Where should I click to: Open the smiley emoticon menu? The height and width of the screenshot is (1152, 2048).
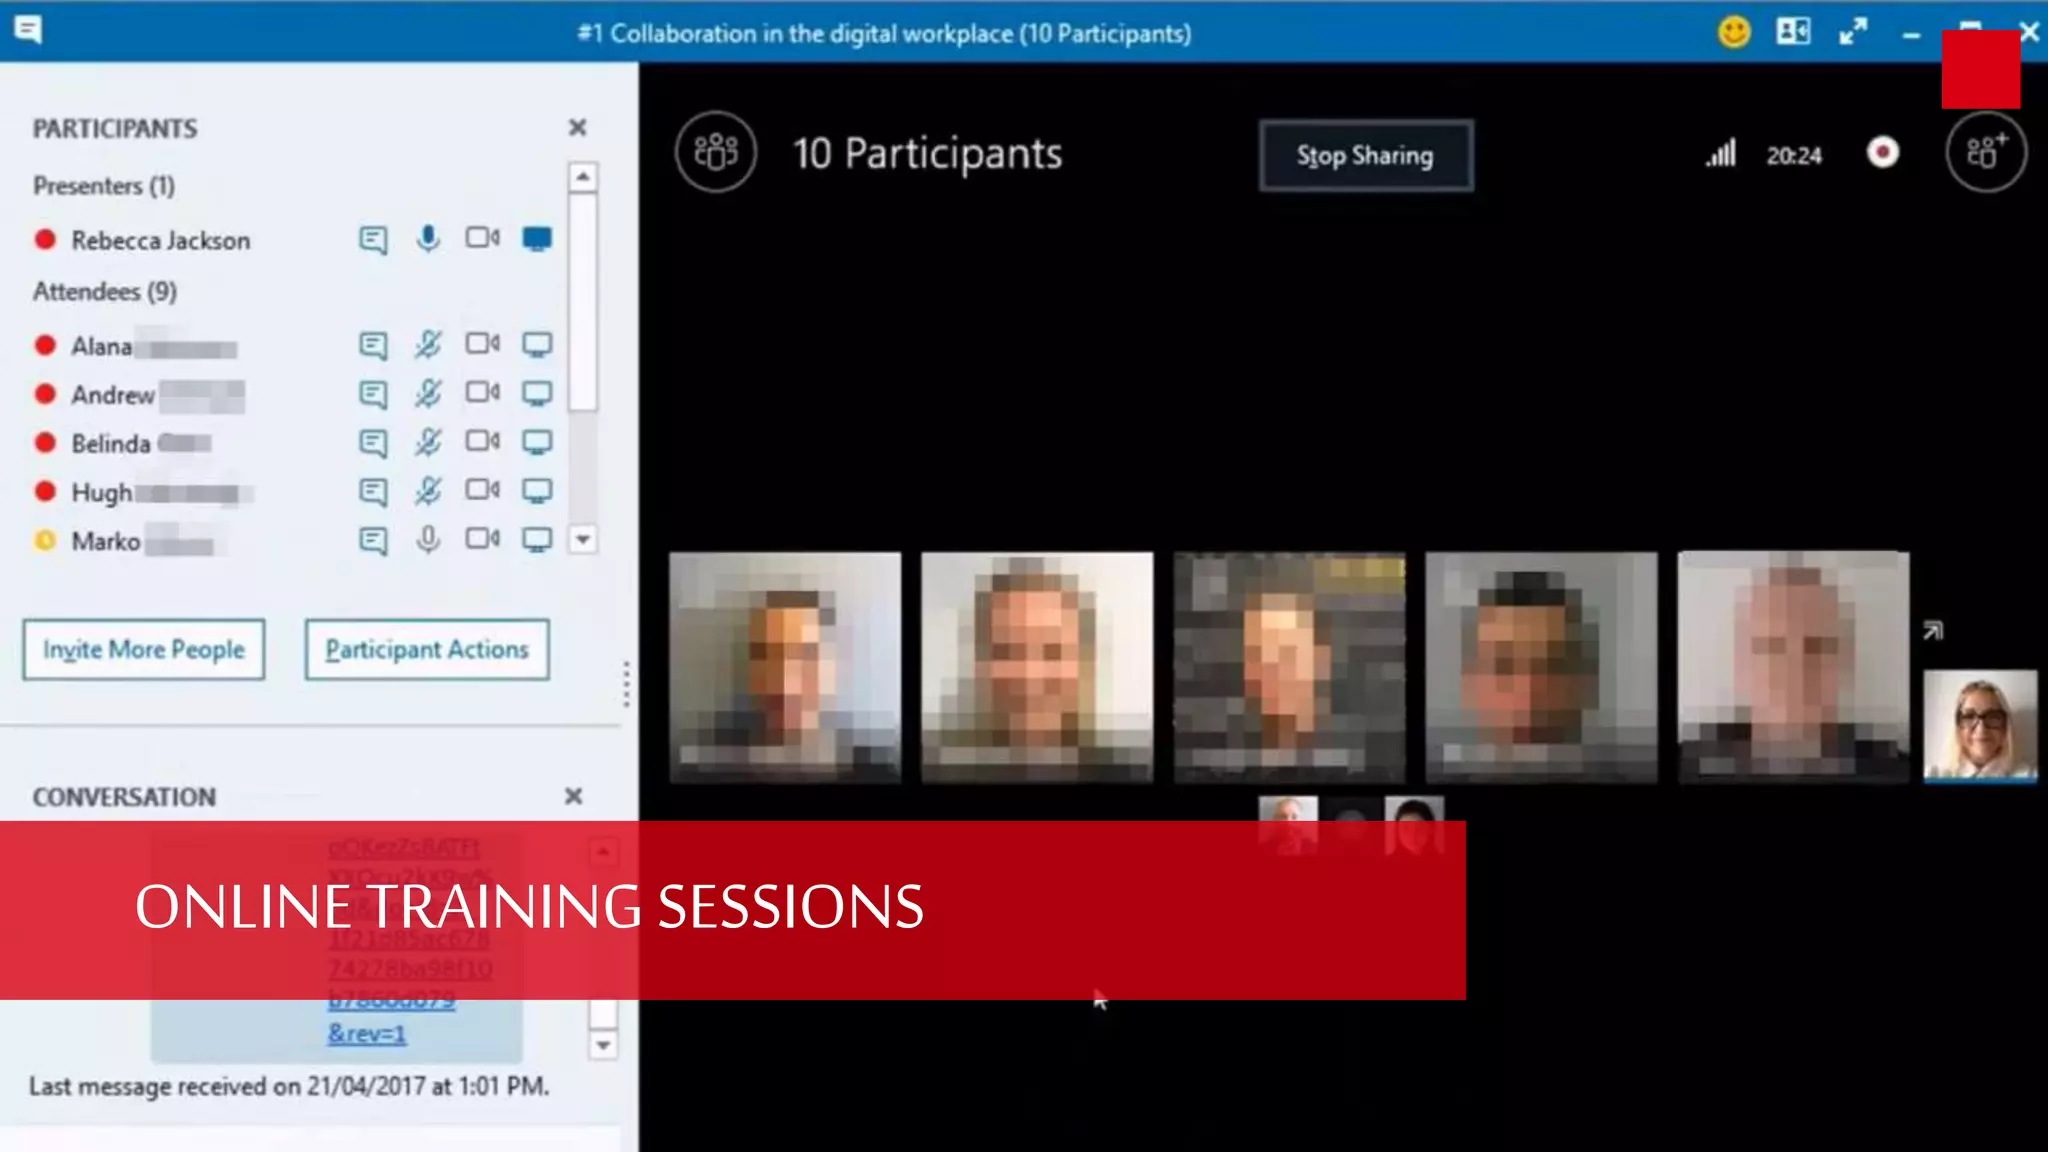click(x=1734, y=32)
